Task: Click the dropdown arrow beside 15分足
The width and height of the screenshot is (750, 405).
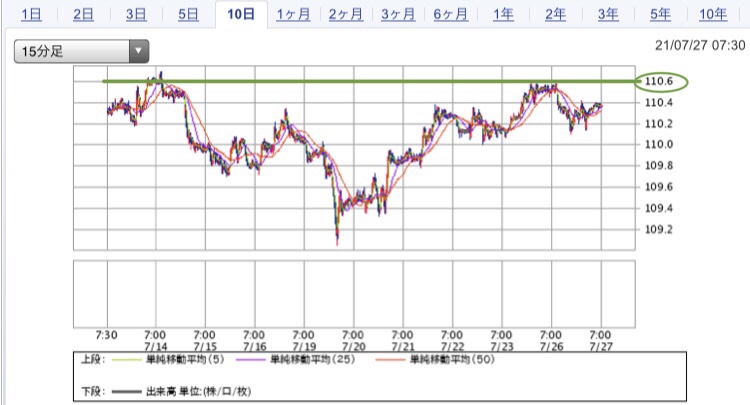Action: click(x=139, y=51)
